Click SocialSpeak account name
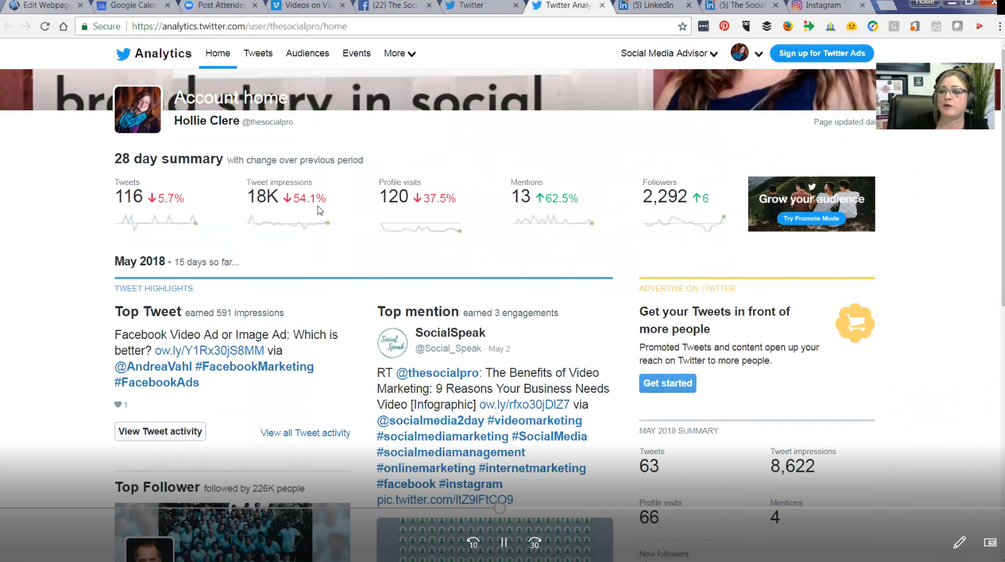Screen dimensions: 1005x562 pos(451,333)
